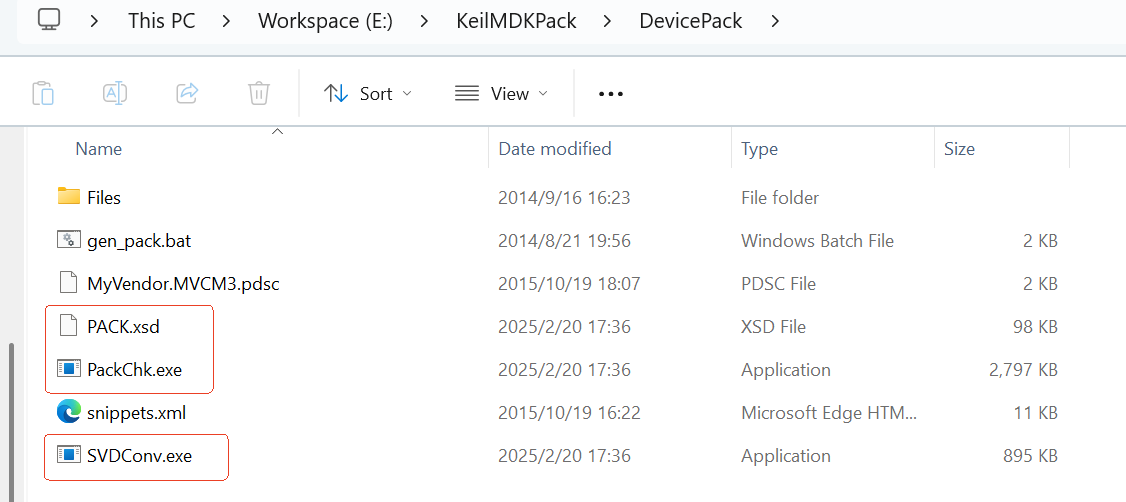Click the Delete trash can icon
1126x502 pixels.
click(x=259, y=93)
